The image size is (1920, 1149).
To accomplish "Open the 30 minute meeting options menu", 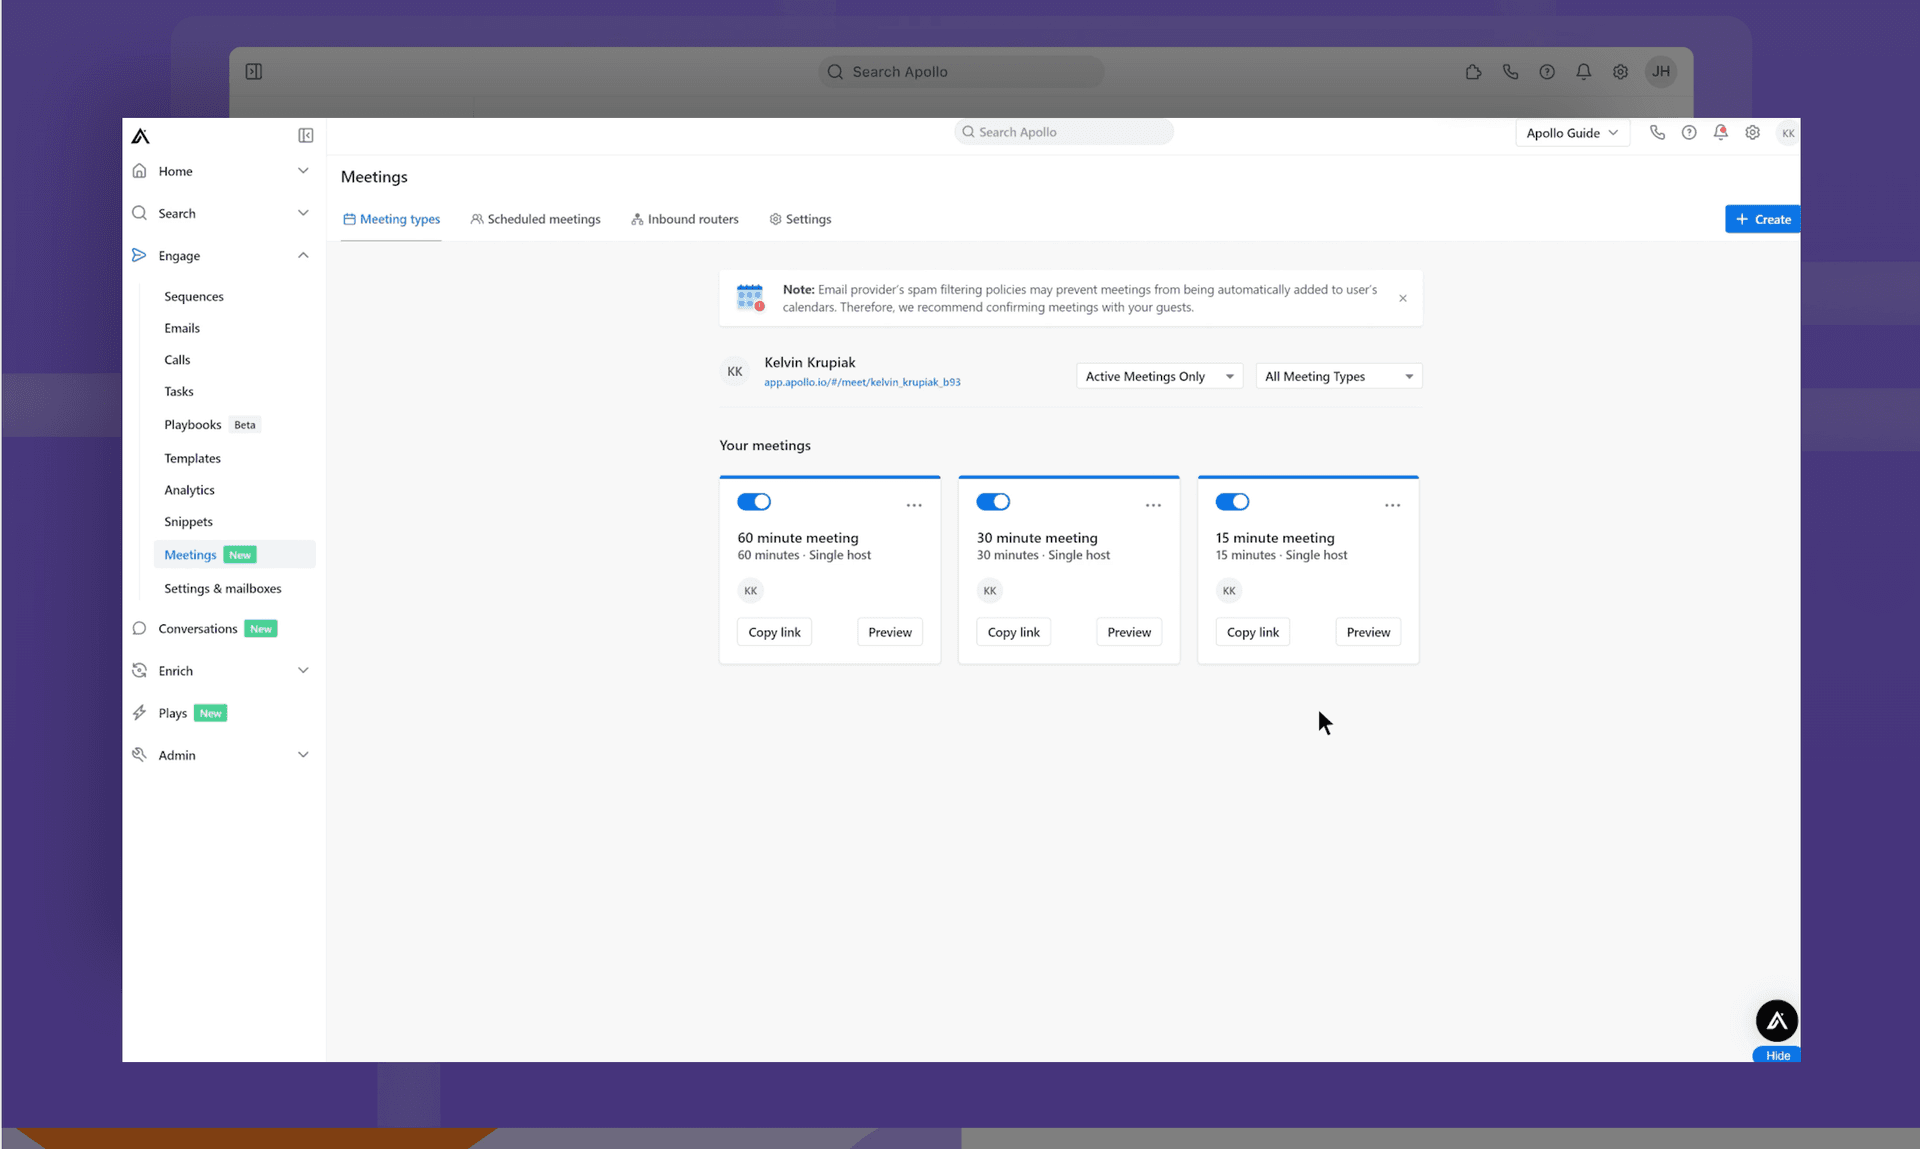I will tap(1153, 506).
